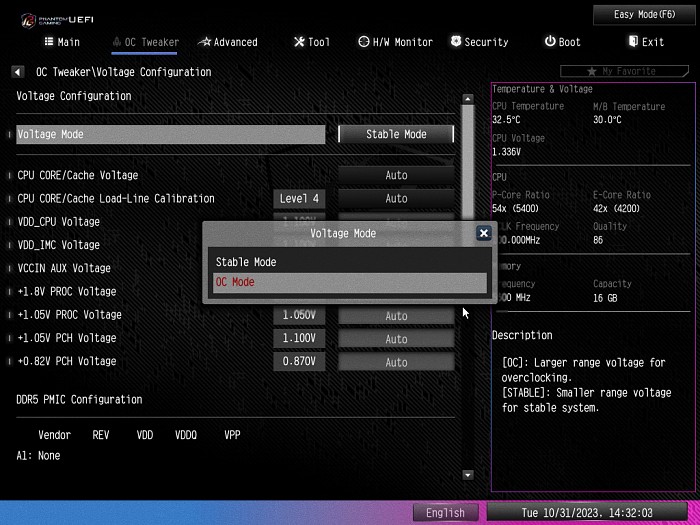The height and width of the screenshot is (525, 700).
Task: Switch to the Security tab
Action: coord(479,42)
